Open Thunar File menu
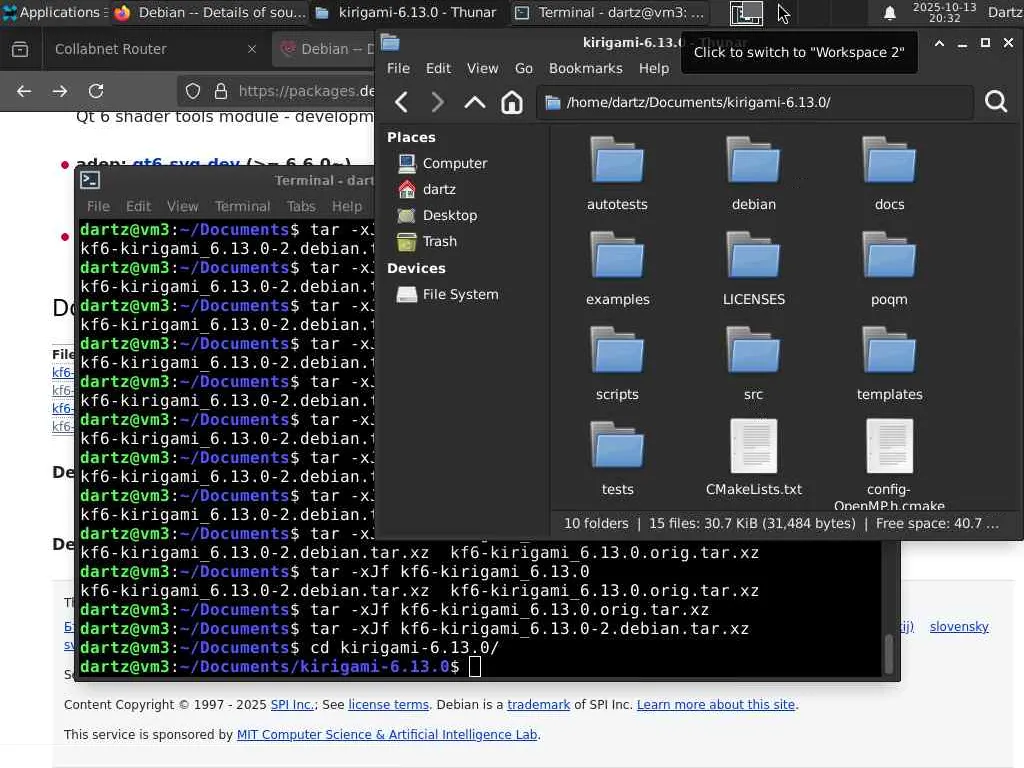The height and width of the screenshot is (768, 1024). 398,69
